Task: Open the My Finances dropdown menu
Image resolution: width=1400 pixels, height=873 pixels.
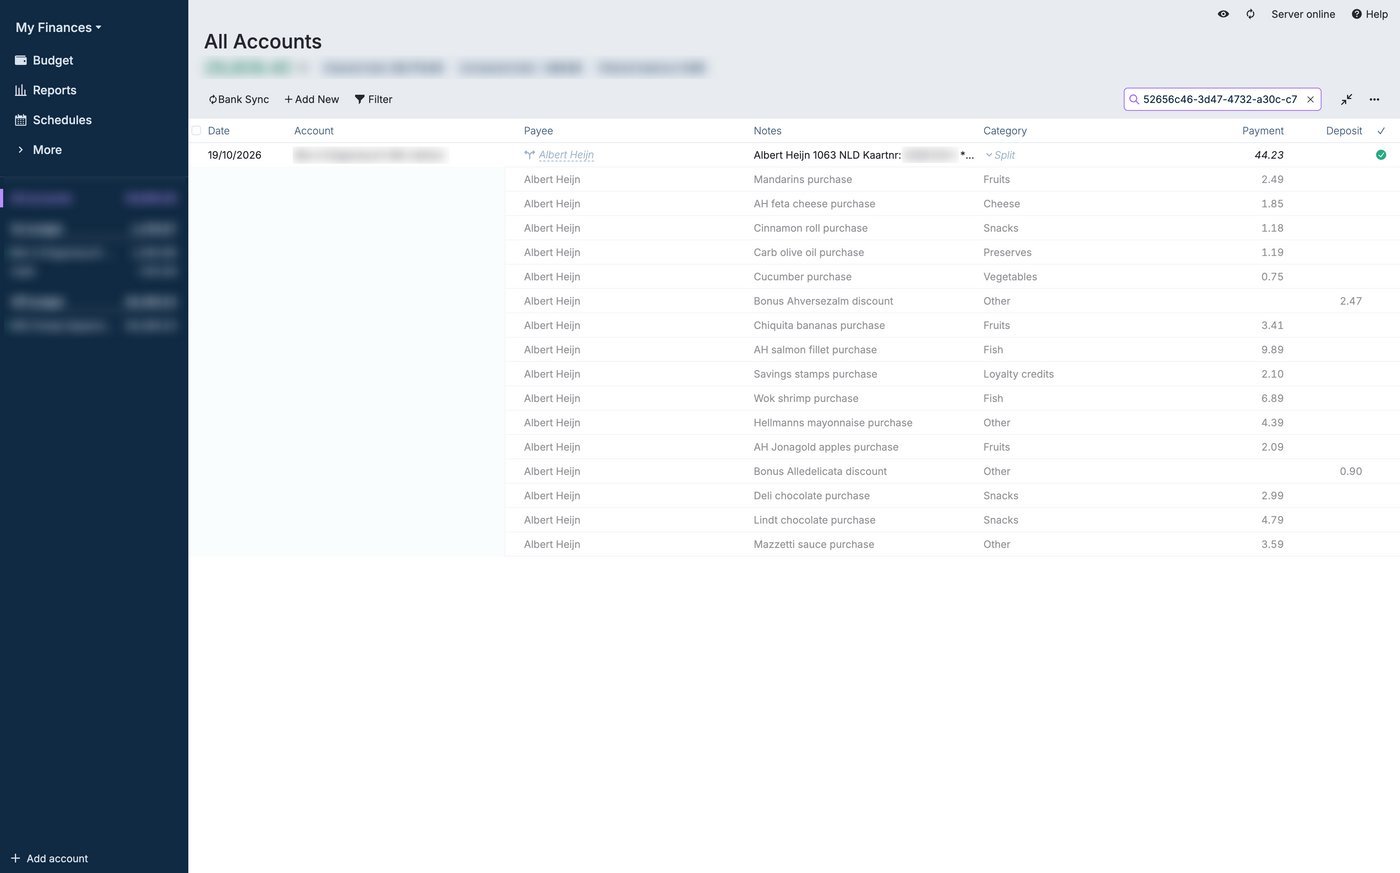Action: [x=58, y=27]
